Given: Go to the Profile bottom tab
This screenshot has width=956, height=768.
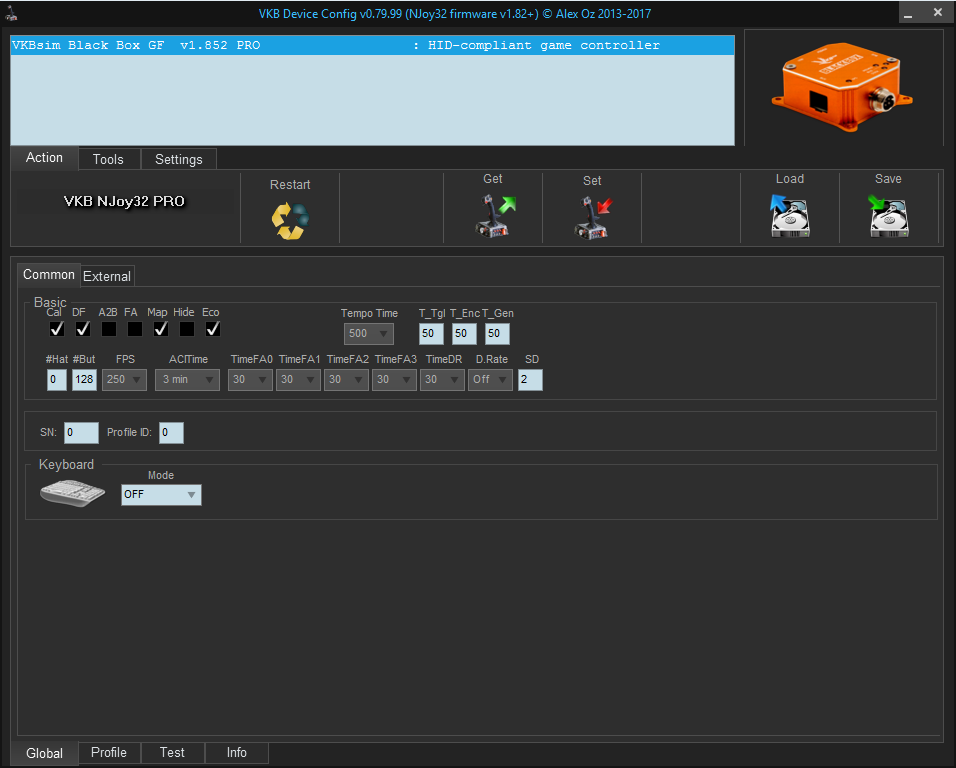Looking at the screenshot, I should [x=109, y=752].
